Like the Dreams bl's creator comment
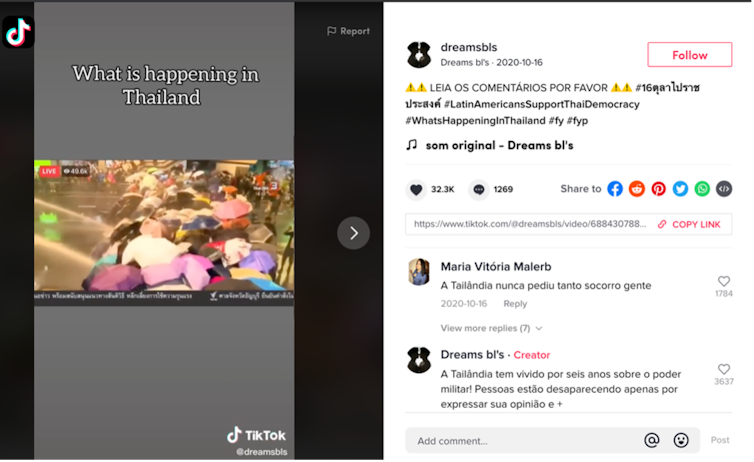This screenshot has width=754, height=462. (x=724, y=369)
